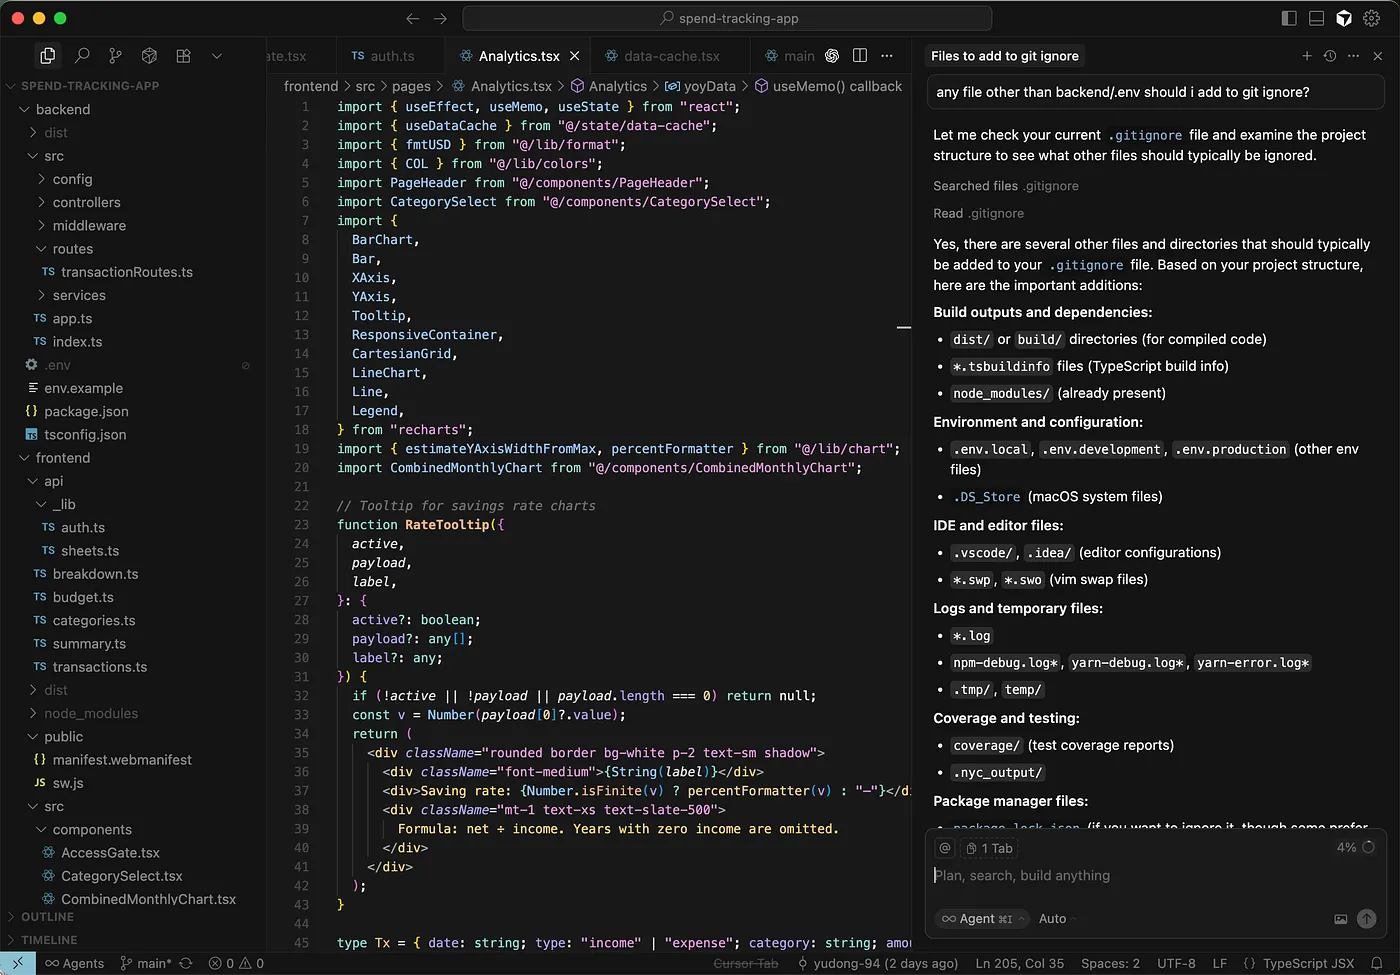
Task: Click the spend-tracking-app command search bar
Action: click(x=727, y=18)
